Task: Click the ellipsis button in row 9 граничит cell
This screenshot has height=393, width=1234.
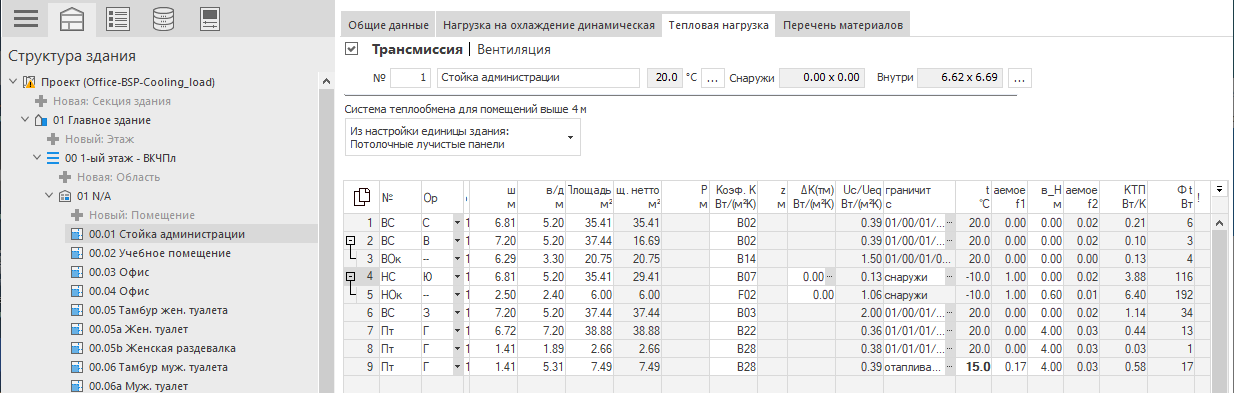Action: point(949,366)
